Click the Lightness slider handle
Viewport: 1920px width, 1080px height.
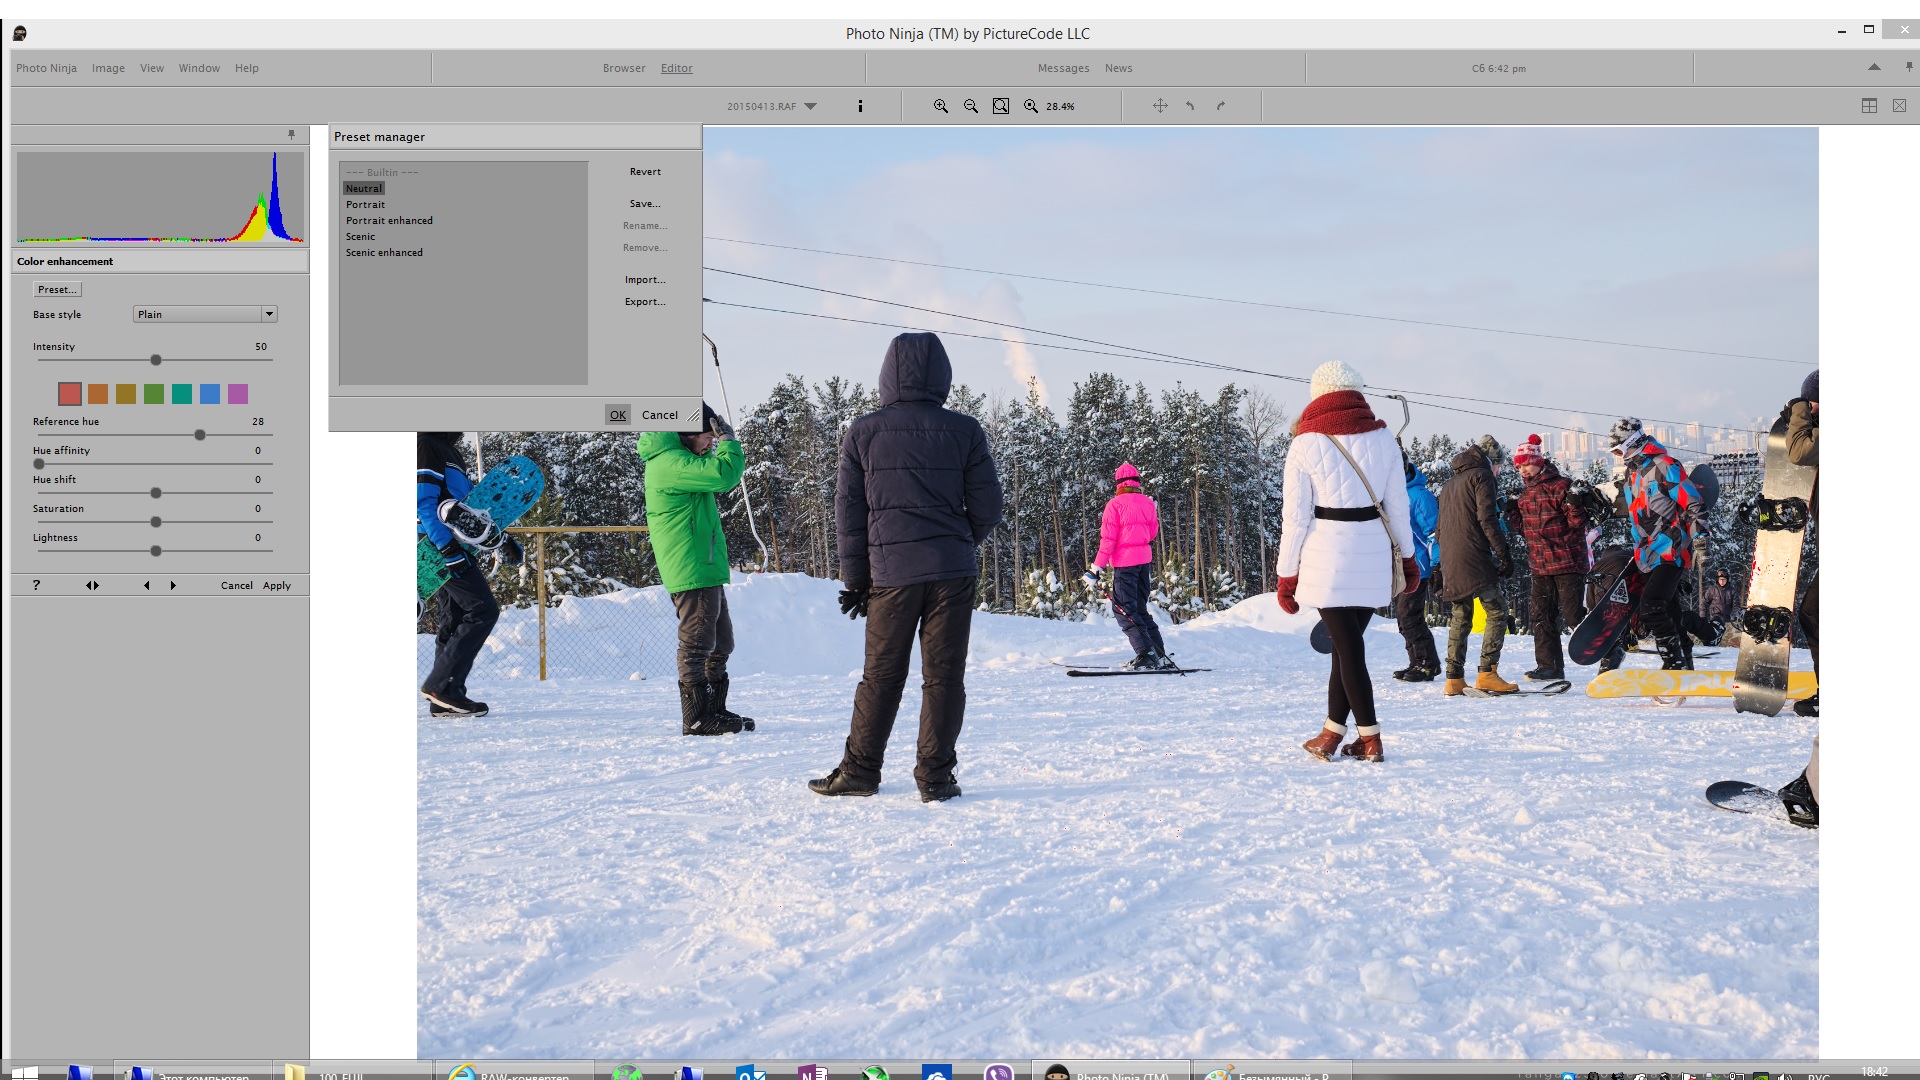[x=156, y=551]
